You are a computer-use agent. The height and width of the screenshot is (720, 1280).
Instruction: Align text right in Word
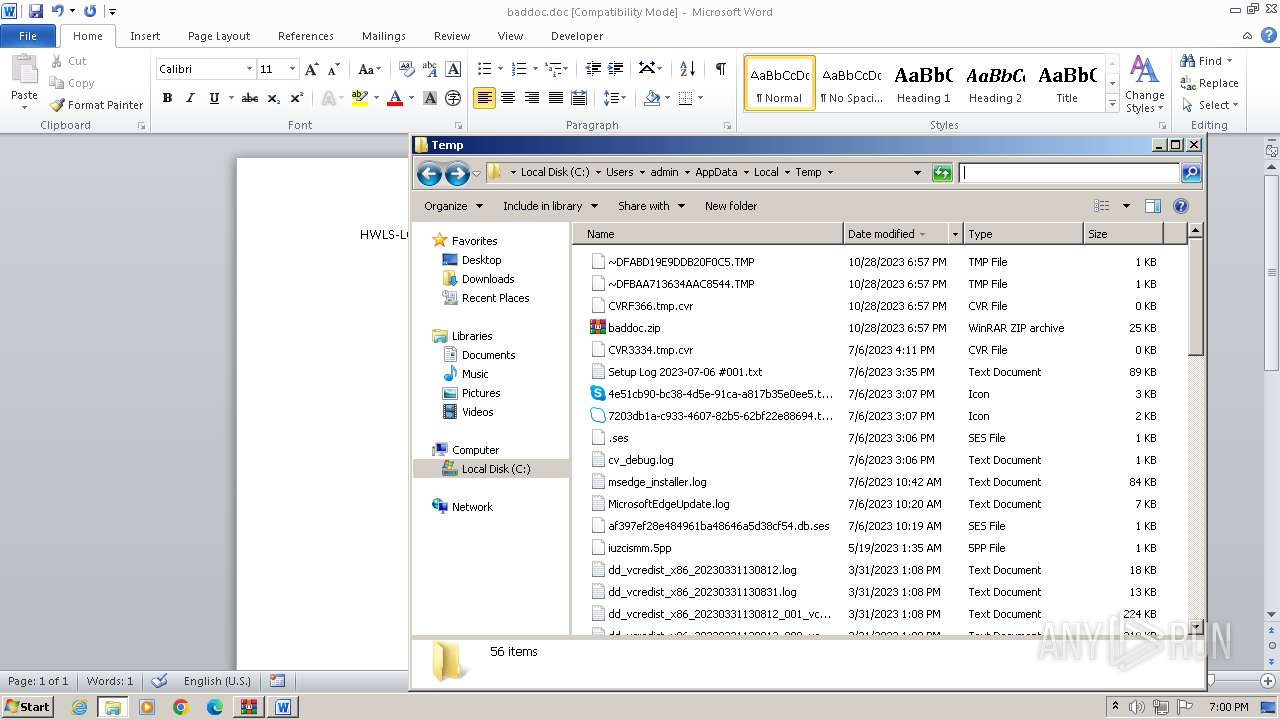[531, 98]
